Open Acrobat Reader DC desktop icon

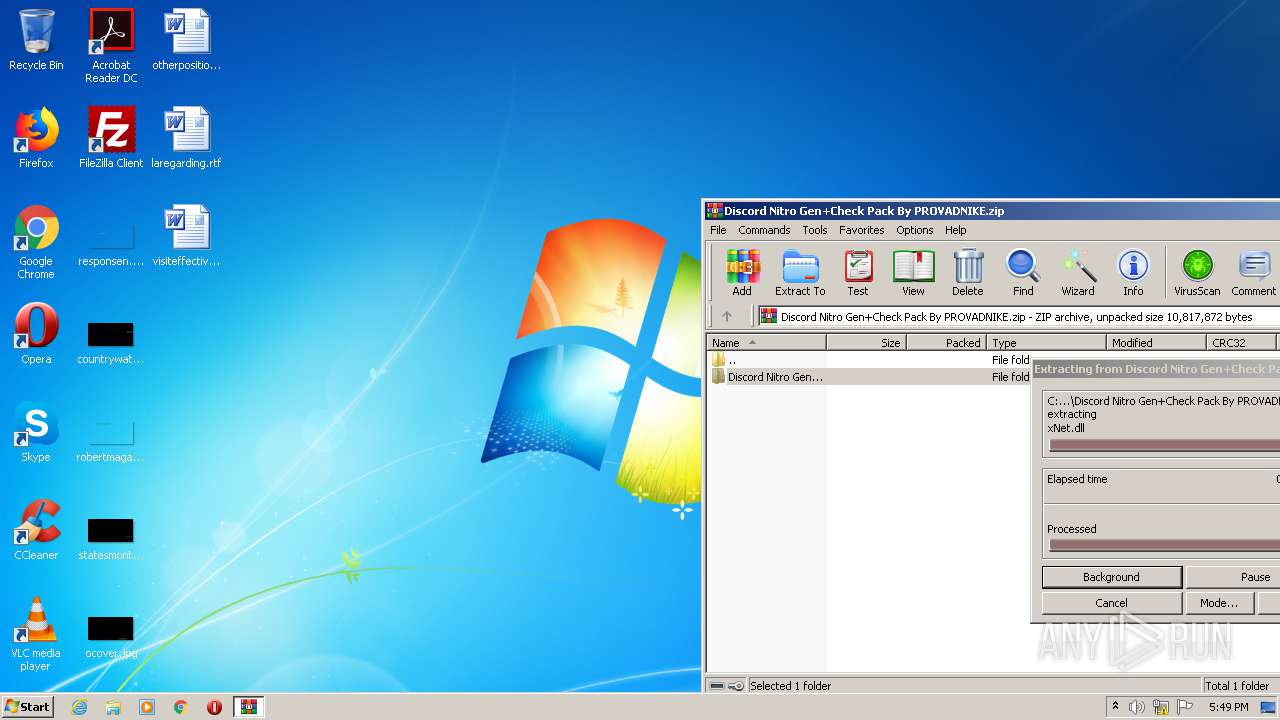coord(111,46)
